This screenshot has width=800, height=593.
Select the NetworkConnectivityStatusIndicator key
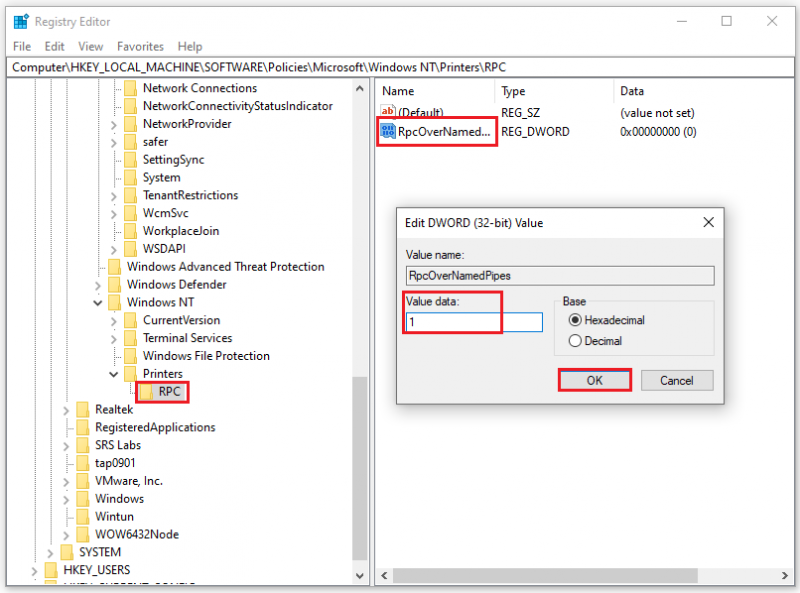(x=238, y=106)
